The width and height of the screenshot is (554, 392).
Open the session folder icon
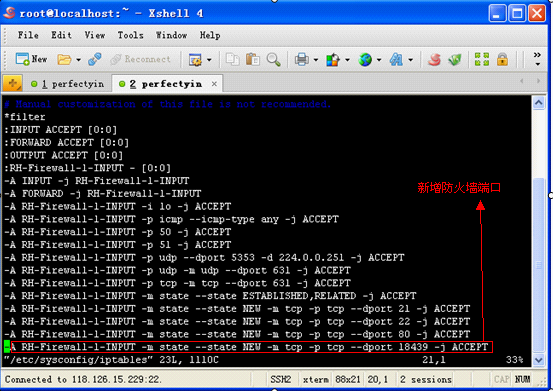64,59
